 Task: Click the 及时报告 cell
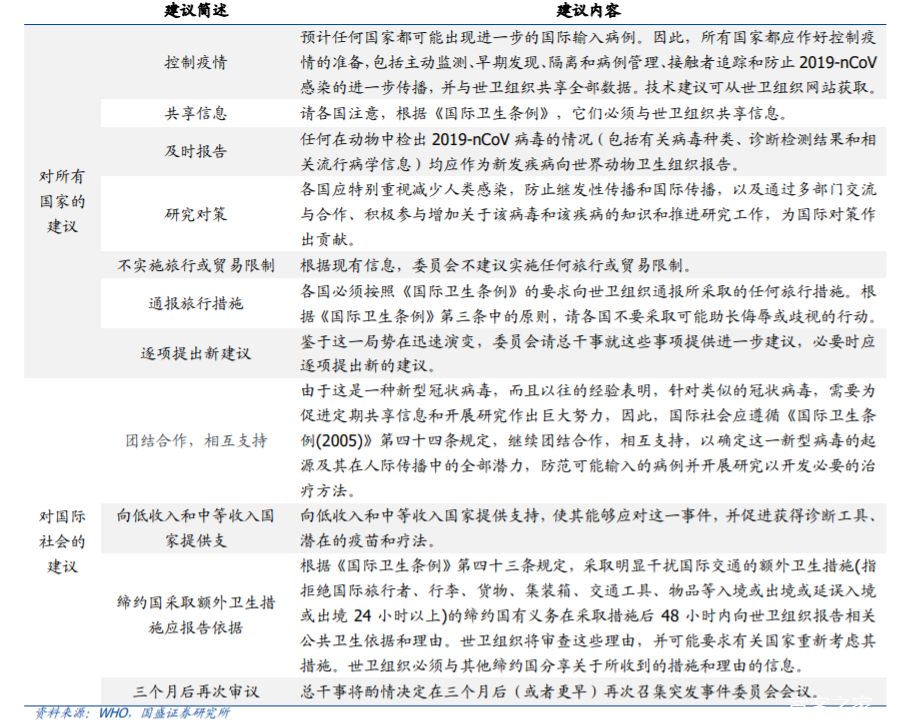196,151
